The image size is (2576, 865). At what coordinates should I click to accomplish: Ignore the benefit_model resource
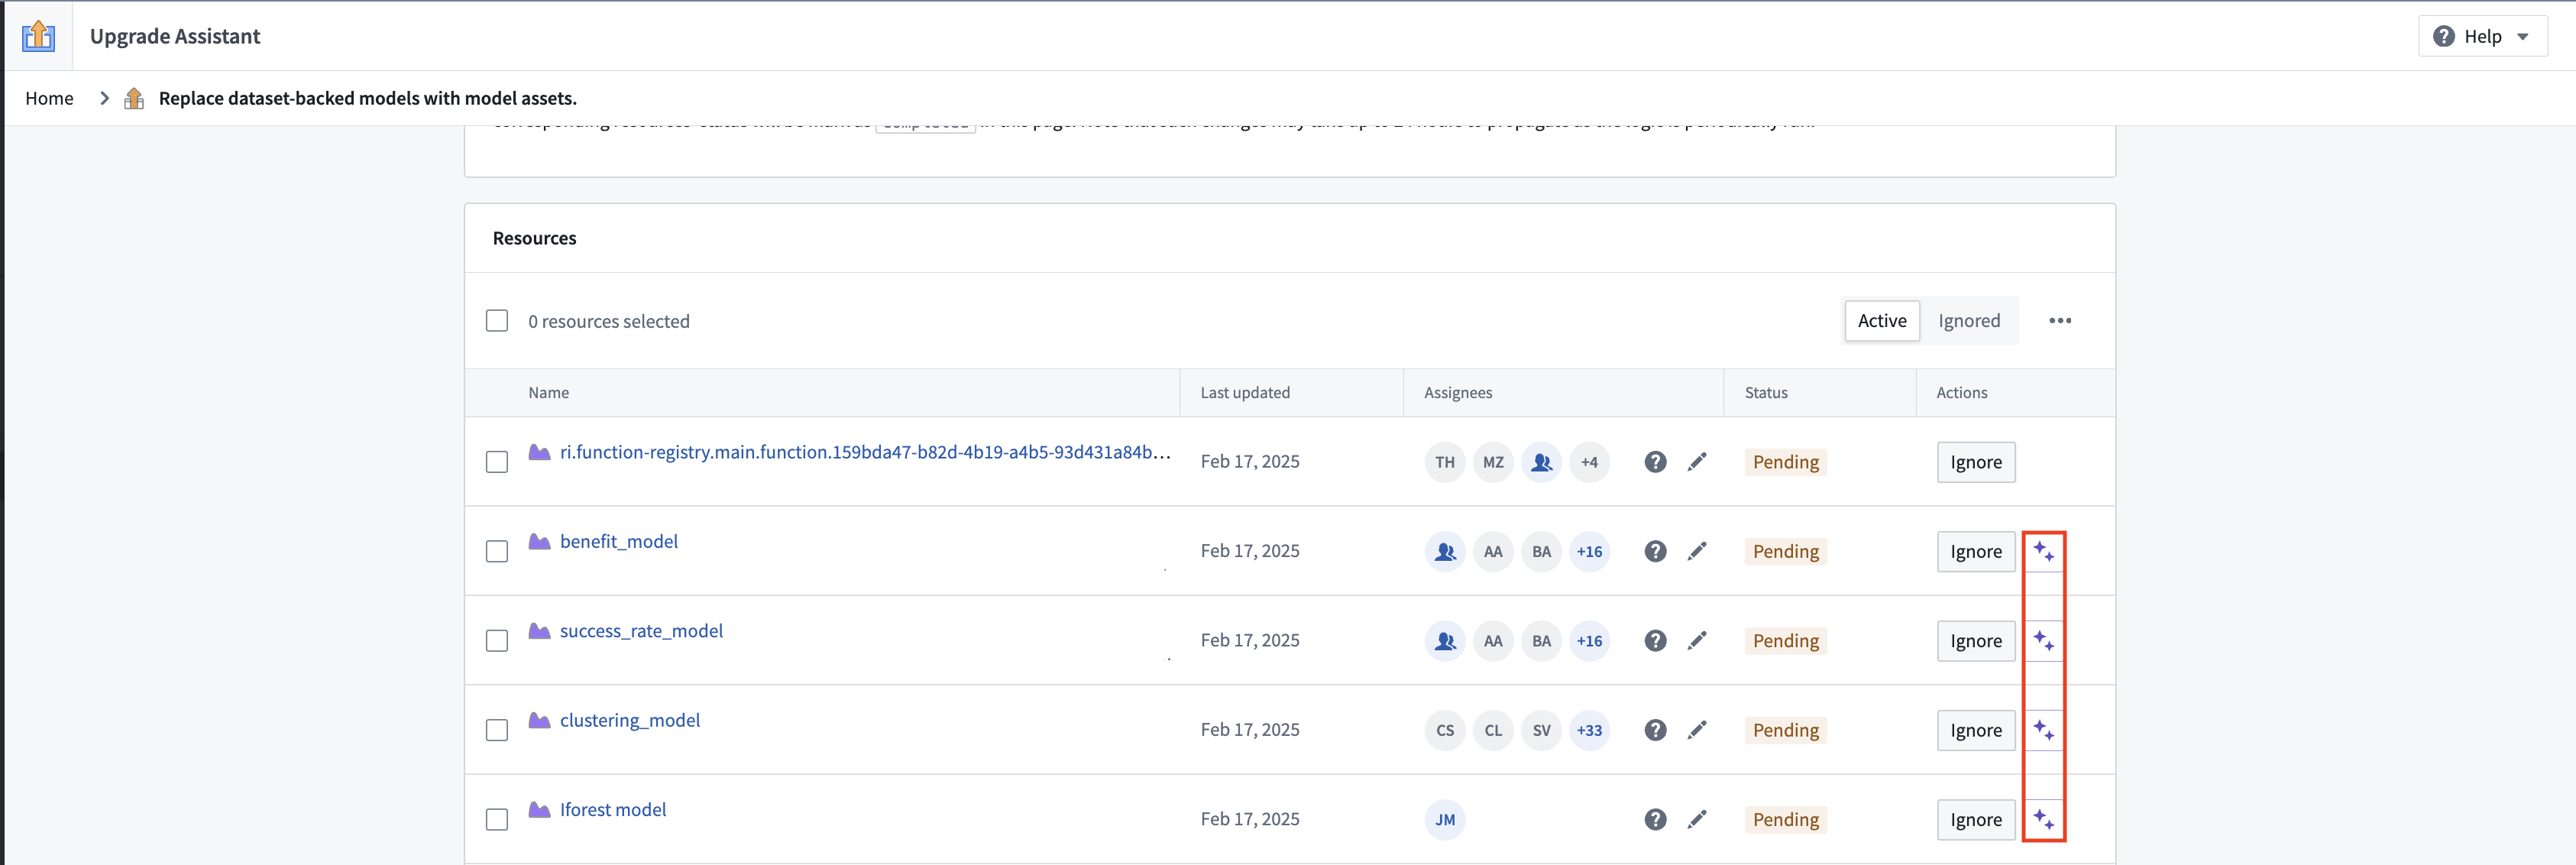coord(1976,552)
